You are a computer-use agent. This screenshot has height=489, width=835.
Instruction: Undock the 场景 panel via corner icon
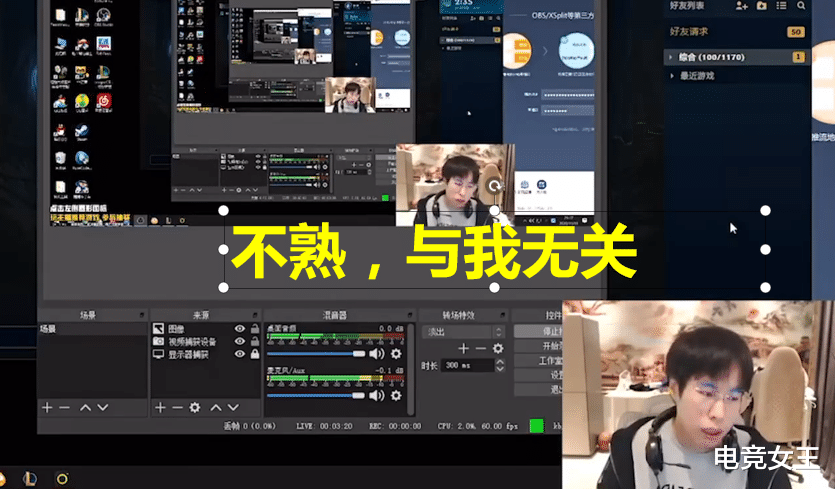tap(142, 315)
